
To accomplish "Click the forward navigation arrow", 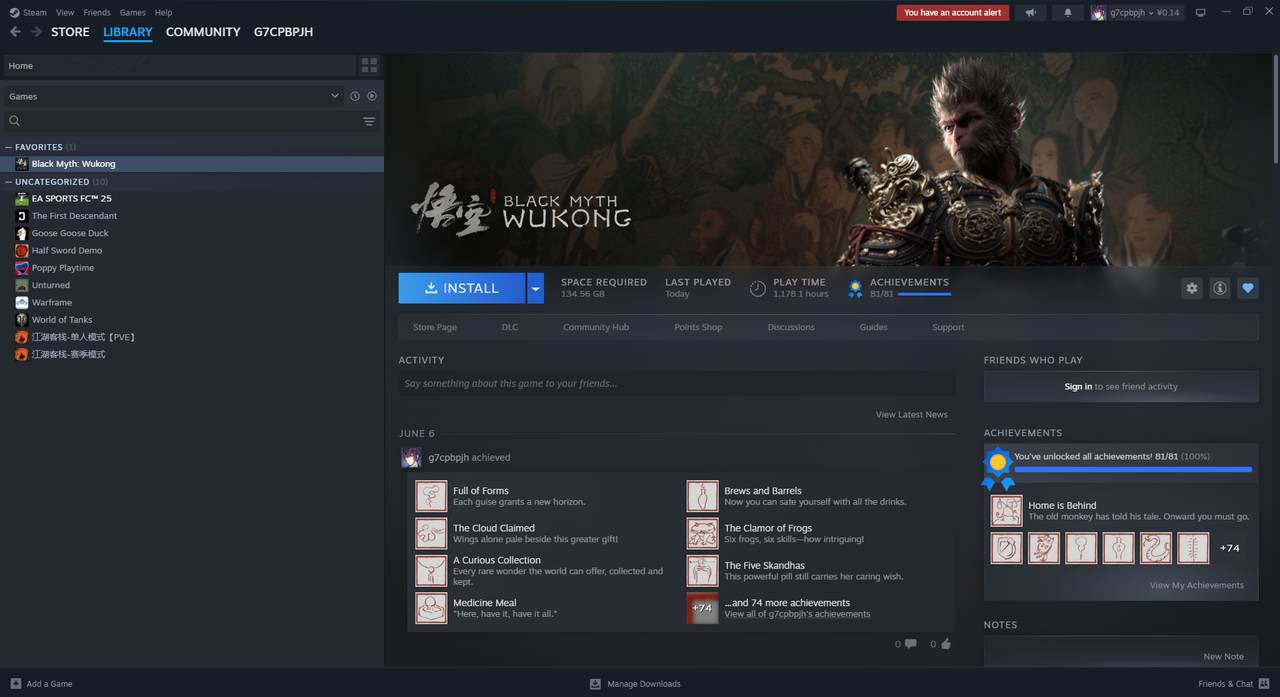I will pyautogui.click(x=36, y=32).
